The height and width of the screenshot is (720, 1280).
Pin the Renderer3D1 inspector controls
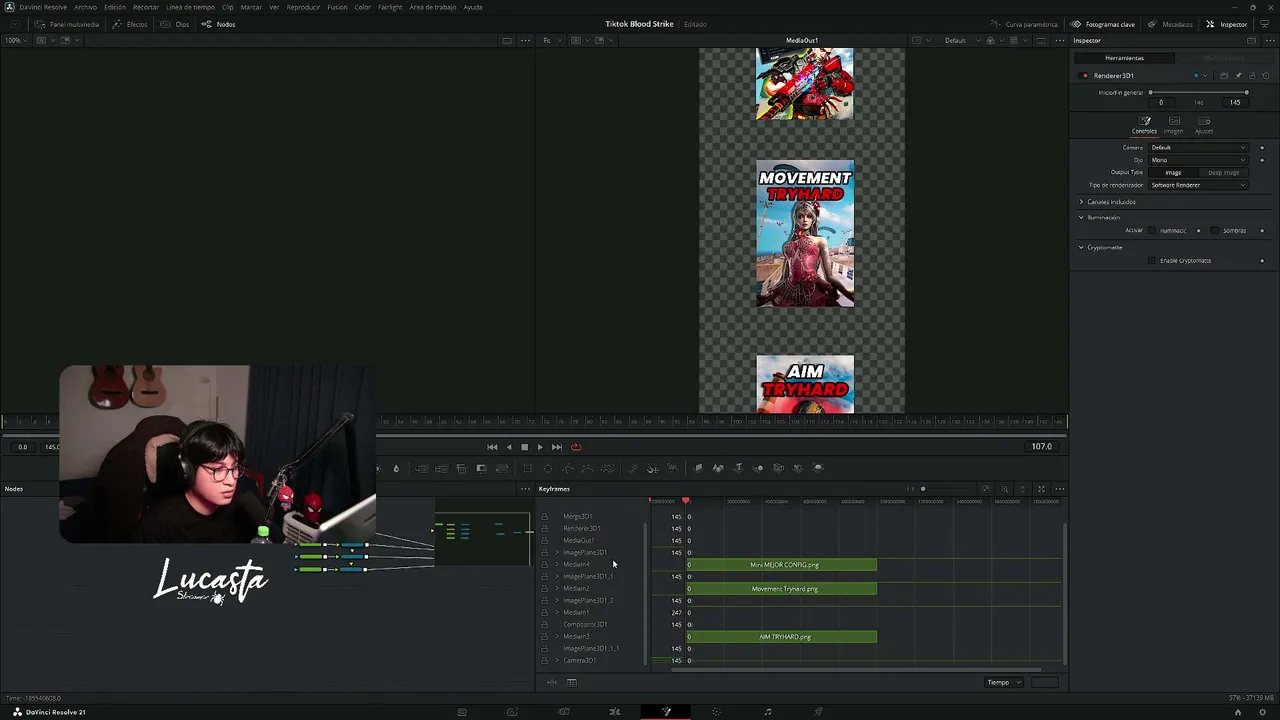pyautogui.click(x=1238, y=76)
